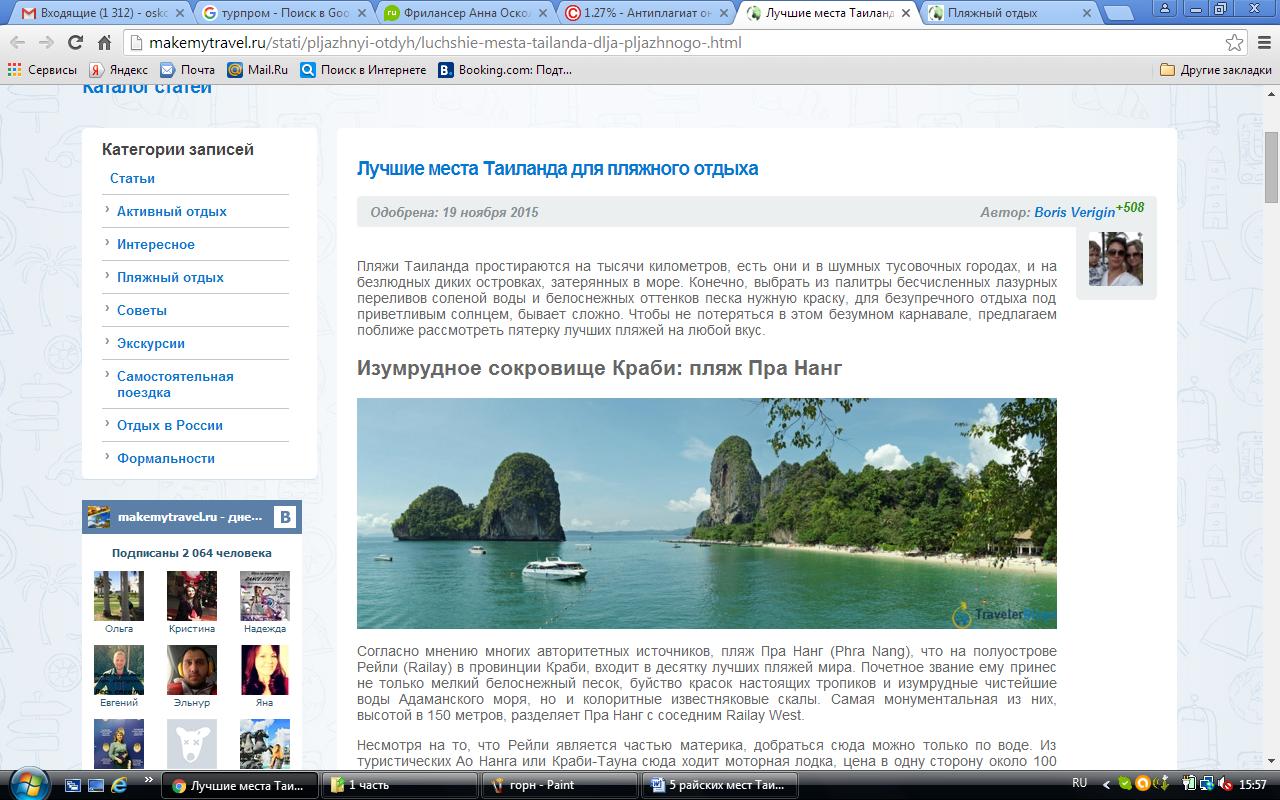Screen dimensions: 1280x800
Task: Expand the quick launch overflow chevron
Action: click(149, 780)
